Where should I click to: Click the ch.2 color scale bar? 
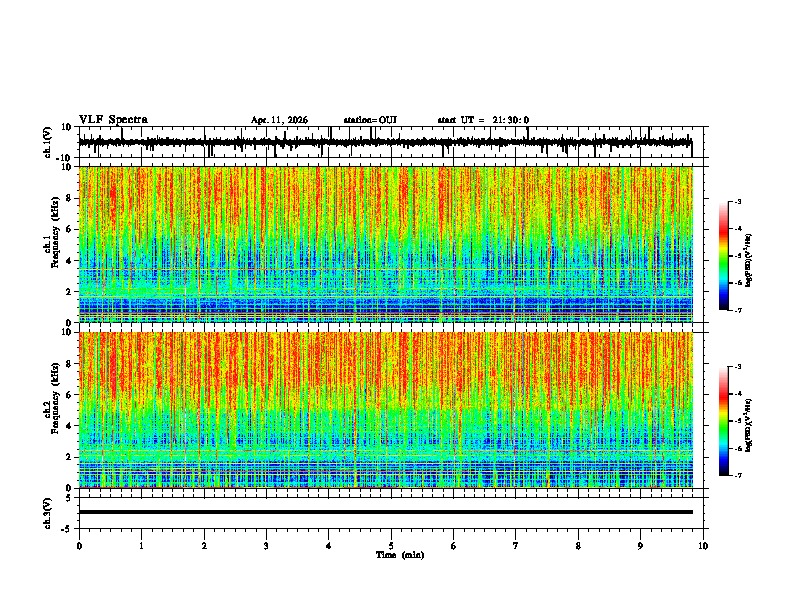click(723, 421)
